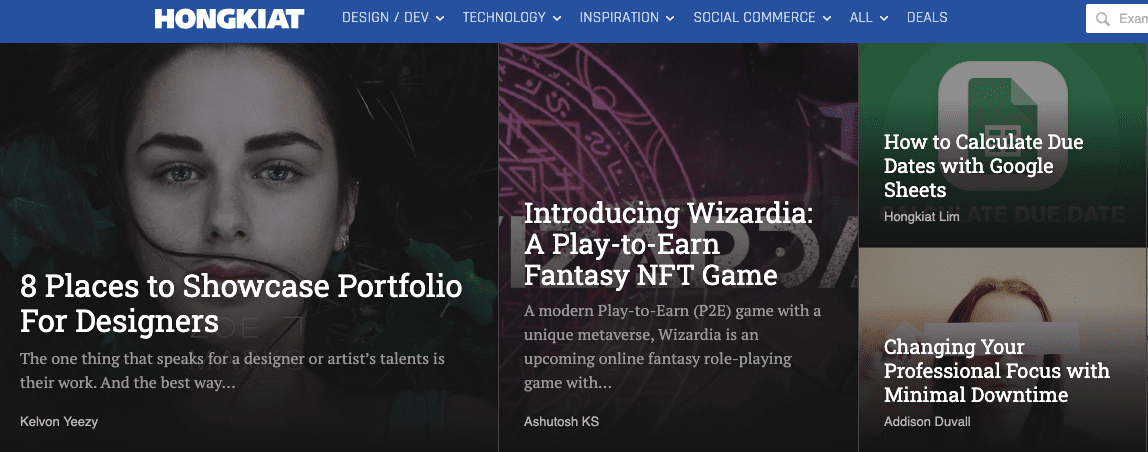Click author name Addison Duvall
Image resolution: width=1148 pixels, height=452 pixels.
927,422
